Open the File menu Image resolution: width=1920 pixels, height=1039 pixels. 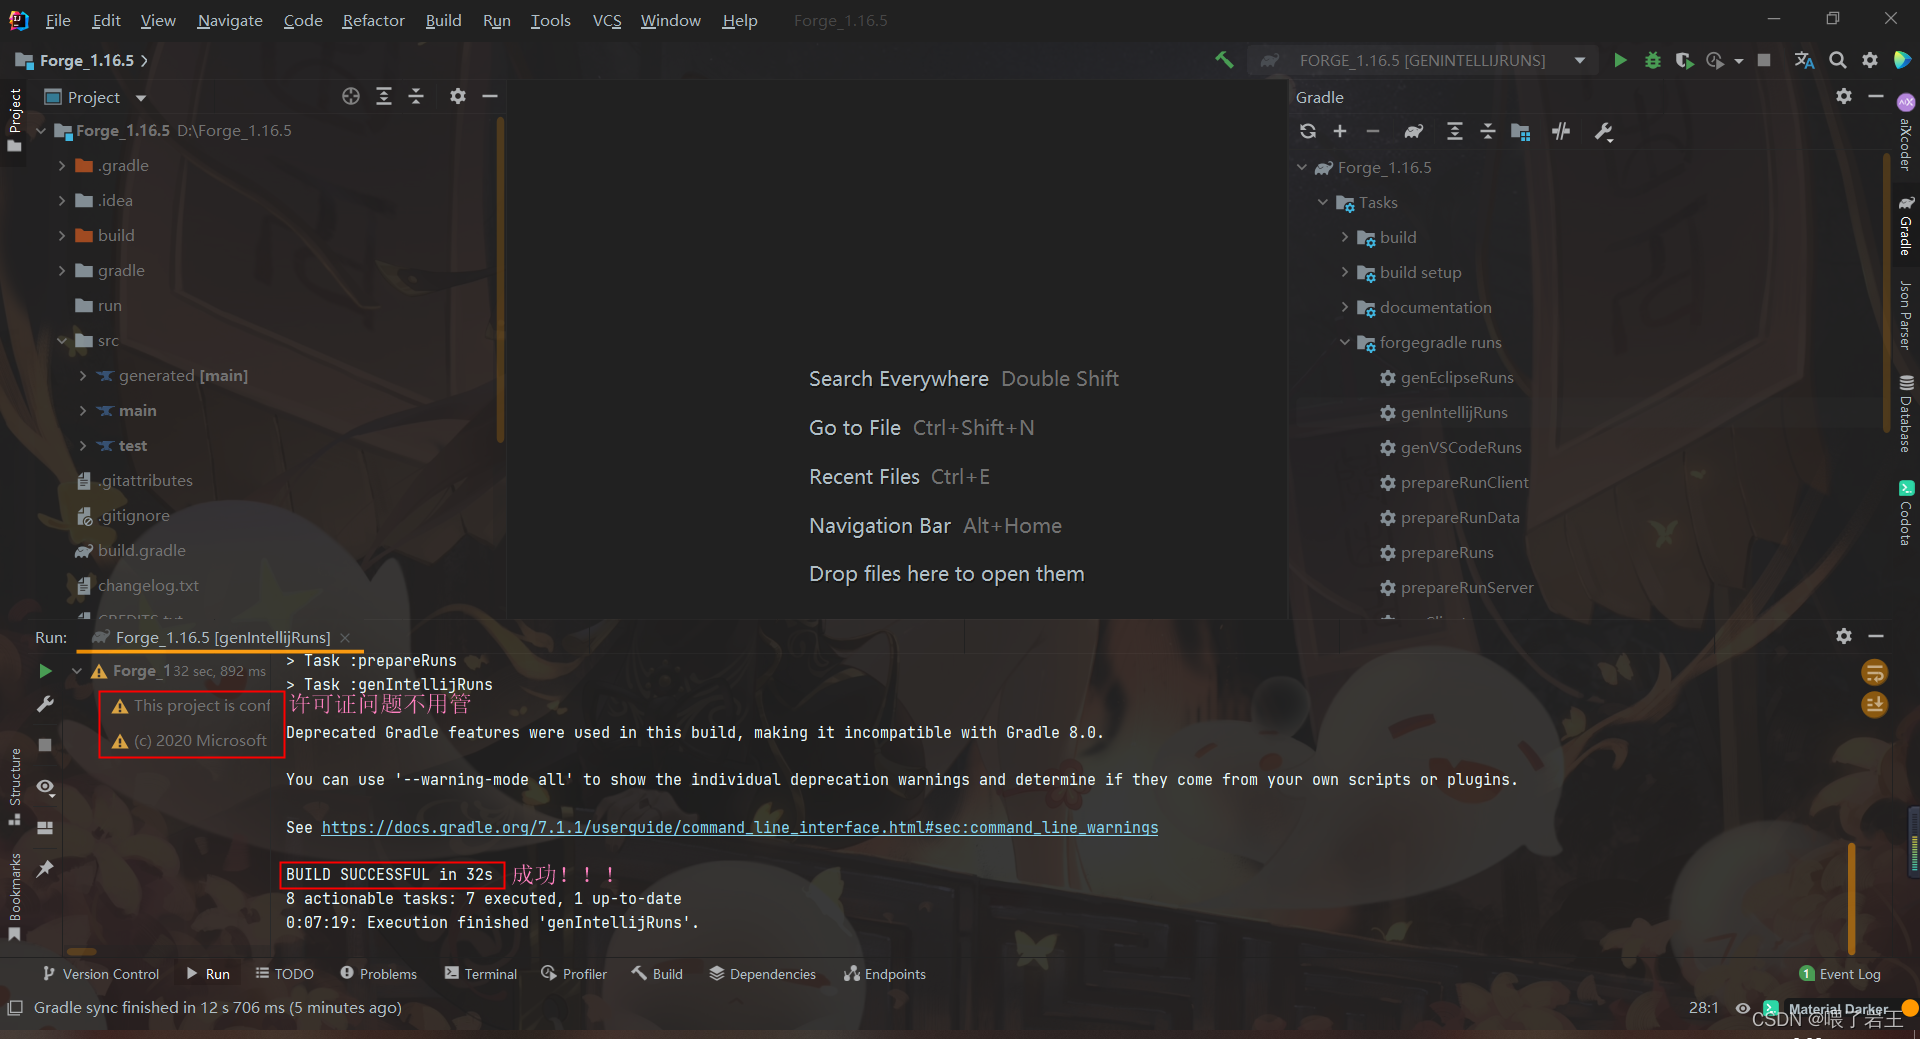pyautogui.click(x=58, y=20)
